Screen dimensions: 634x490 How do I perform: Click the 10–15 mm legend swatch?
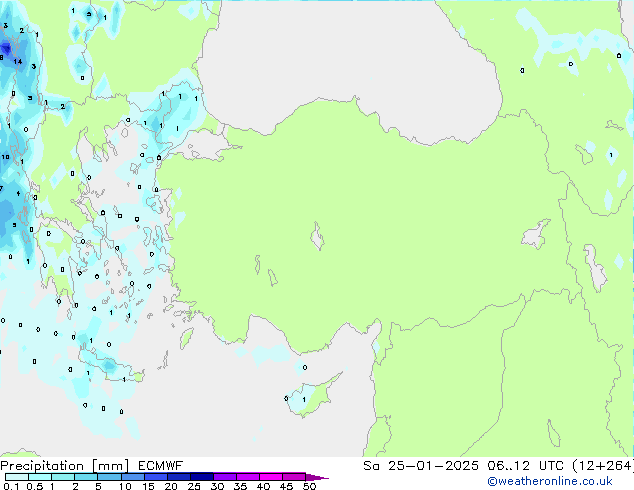coord(132,477)
